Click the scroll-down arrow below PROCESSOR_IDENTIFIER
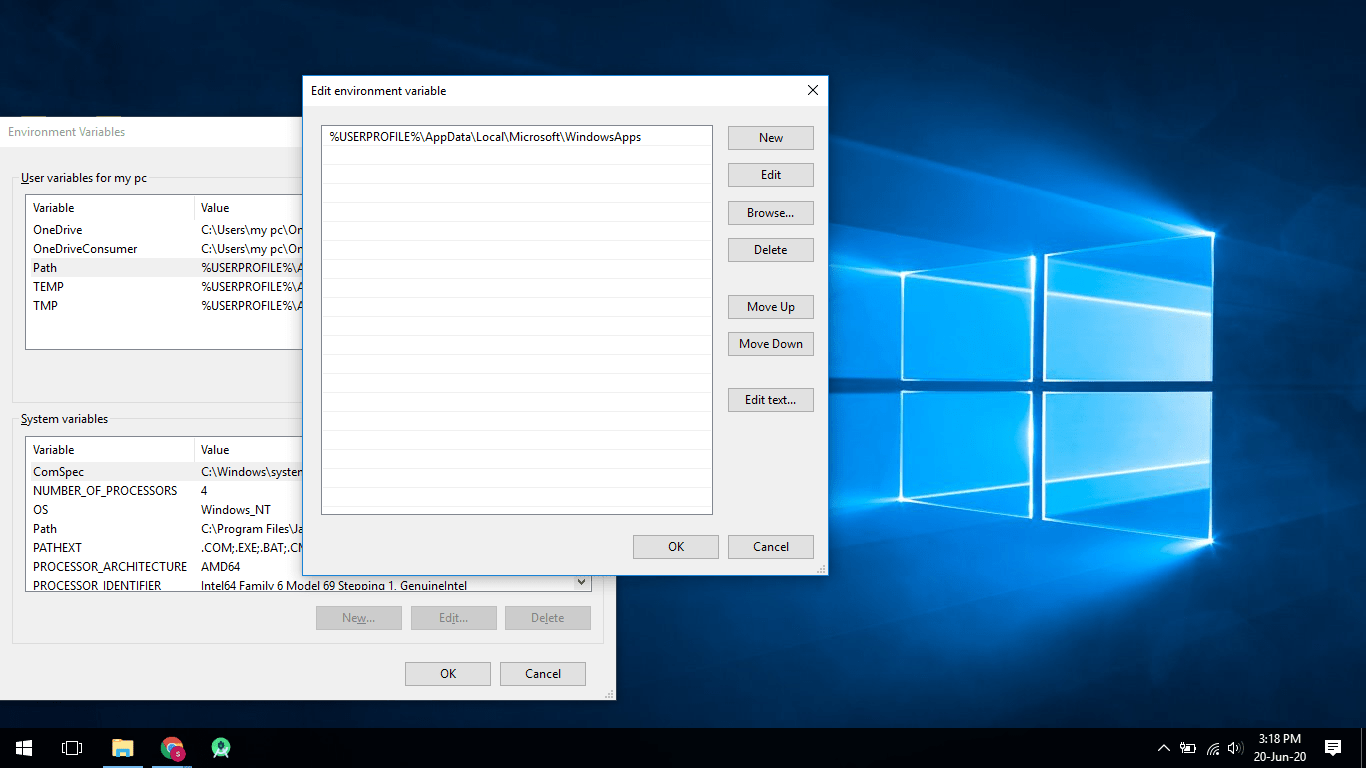Screen dimensions: 1366x768 coord(580,582)
